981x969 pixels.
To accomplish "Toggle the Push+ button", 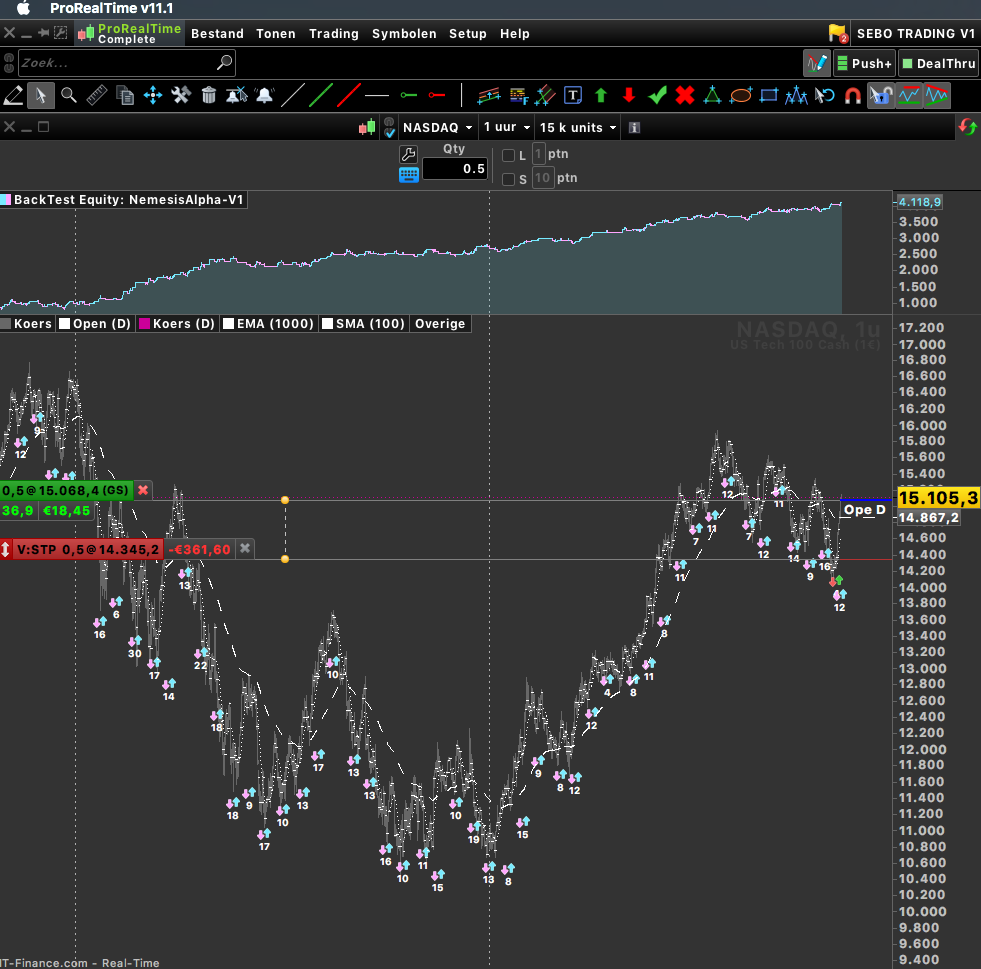I will [864, 63].
